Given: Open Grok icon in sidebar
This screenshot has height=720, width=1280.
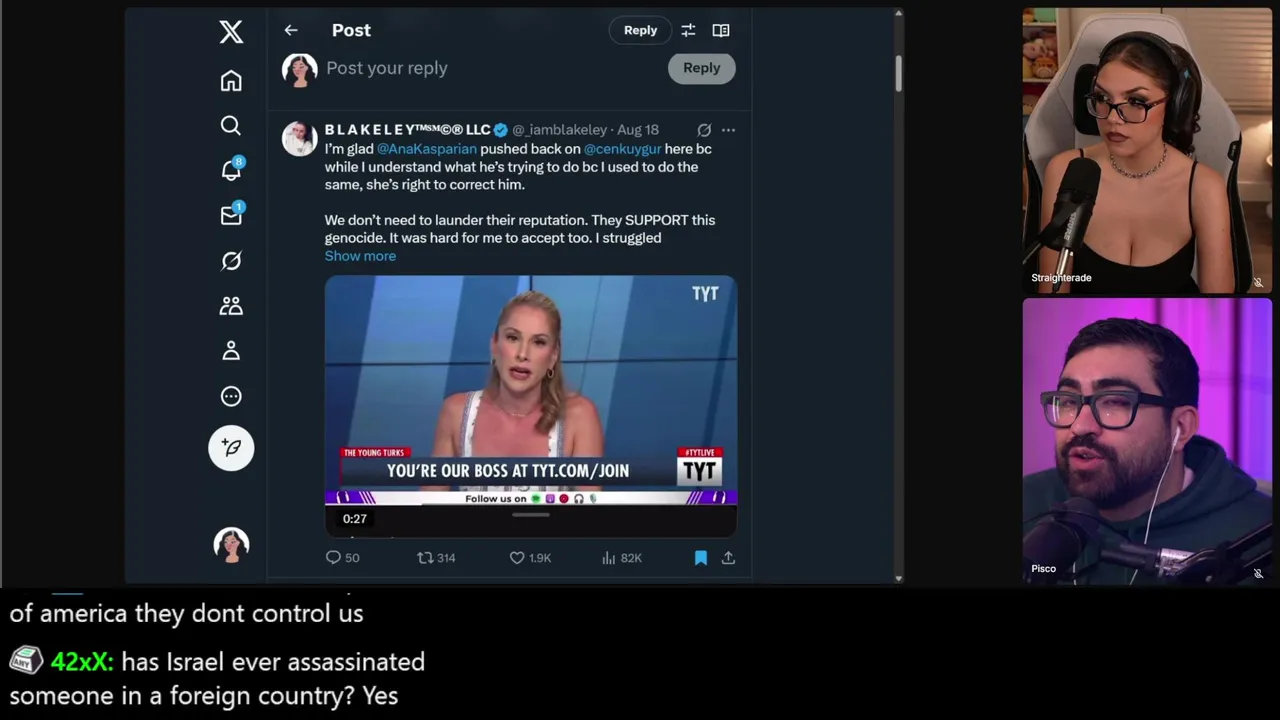Looking at the screenshot, I should tap(231, 261).
